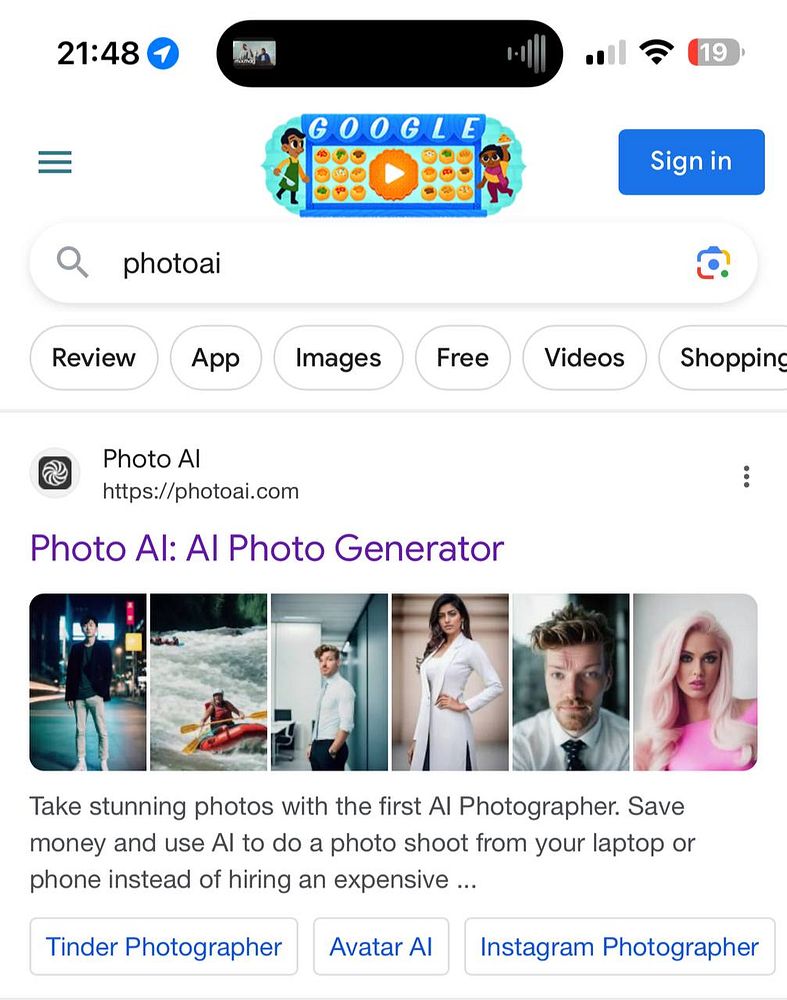Tap the audio waveform in Dynamic Island

(x=527, y=54)
